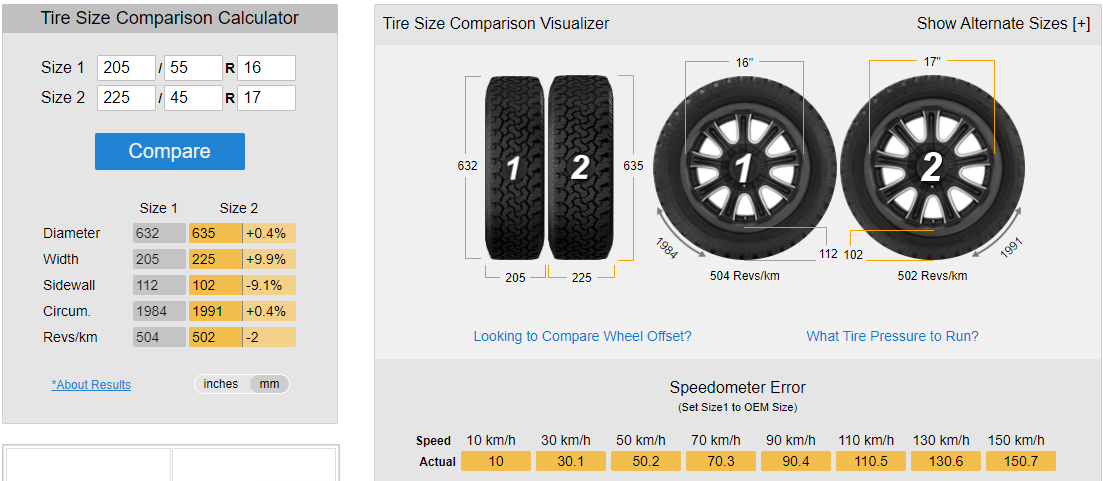
Task: Switch units to mm
Action: (269, 384)
